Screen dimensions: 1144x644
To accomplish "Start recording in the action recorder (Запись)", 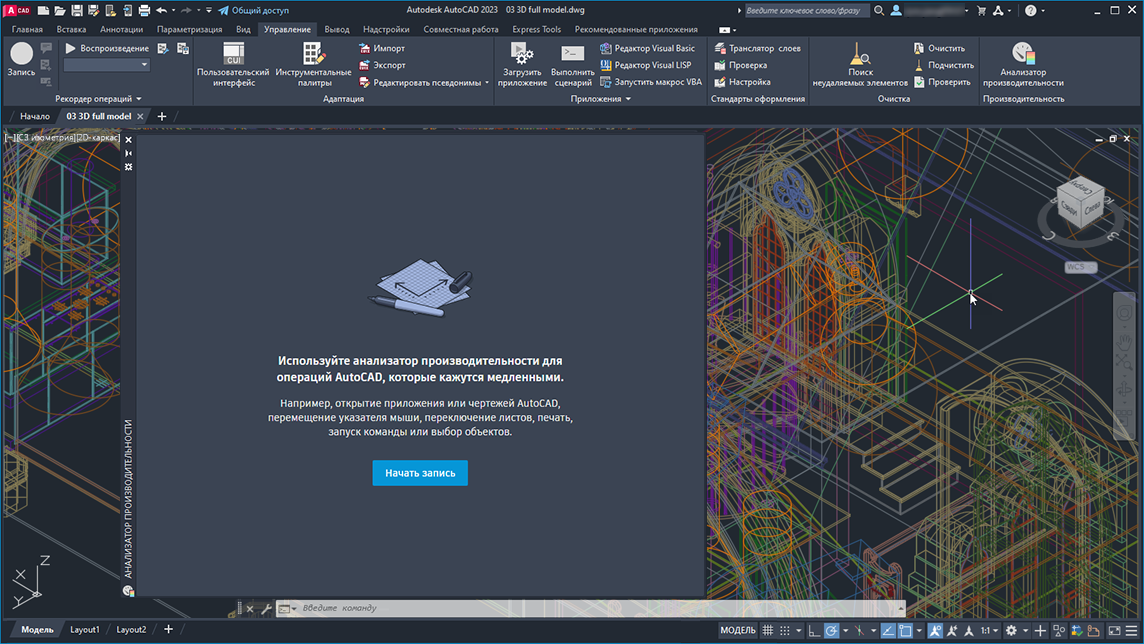I will (x=21, y=59).
